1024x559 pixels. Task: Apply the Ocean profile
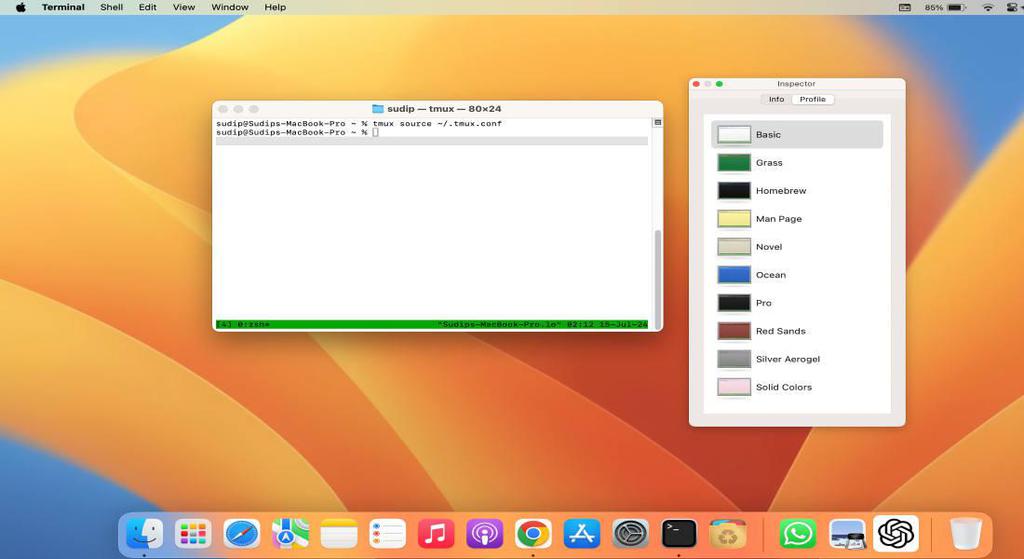coord(770,275)
